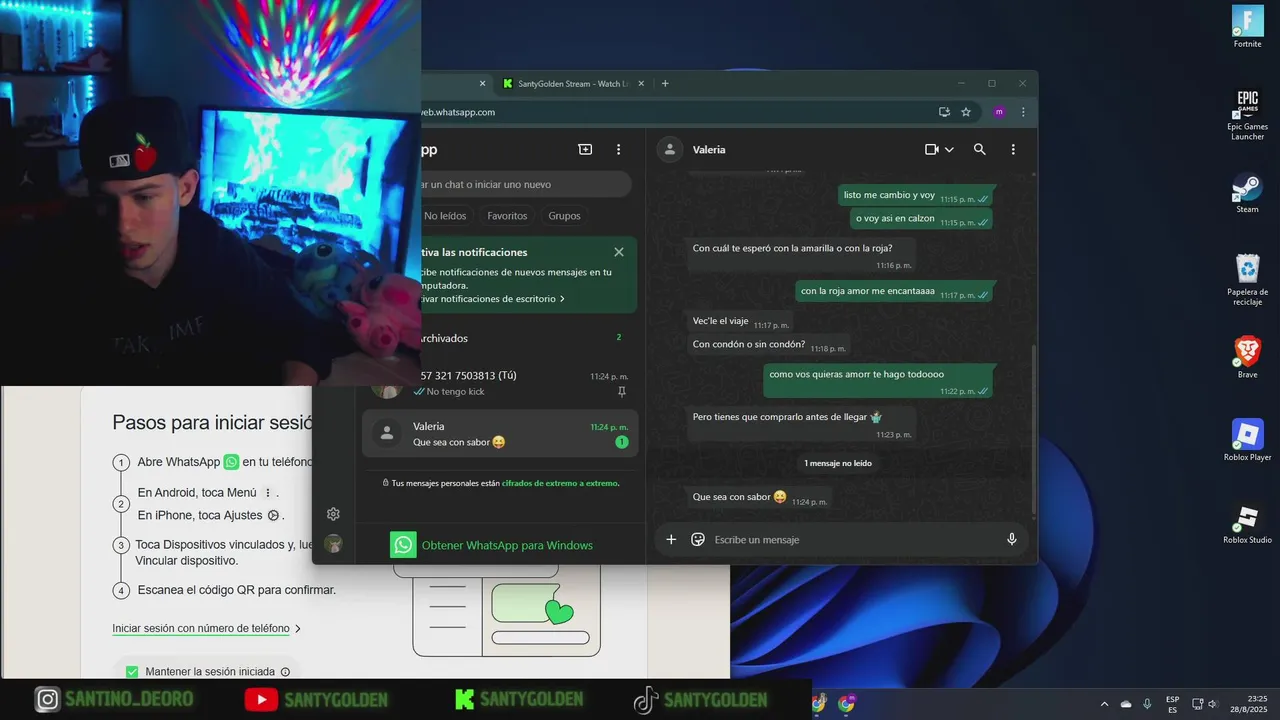The image size is (1280, 720).
Task: Search inside the Valeria conversation
Action: pos(980,149)
